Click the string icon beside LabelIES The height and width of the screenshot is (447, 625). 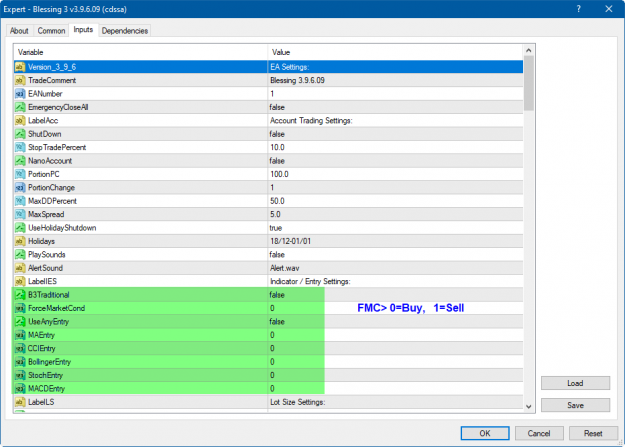[20, 281]
